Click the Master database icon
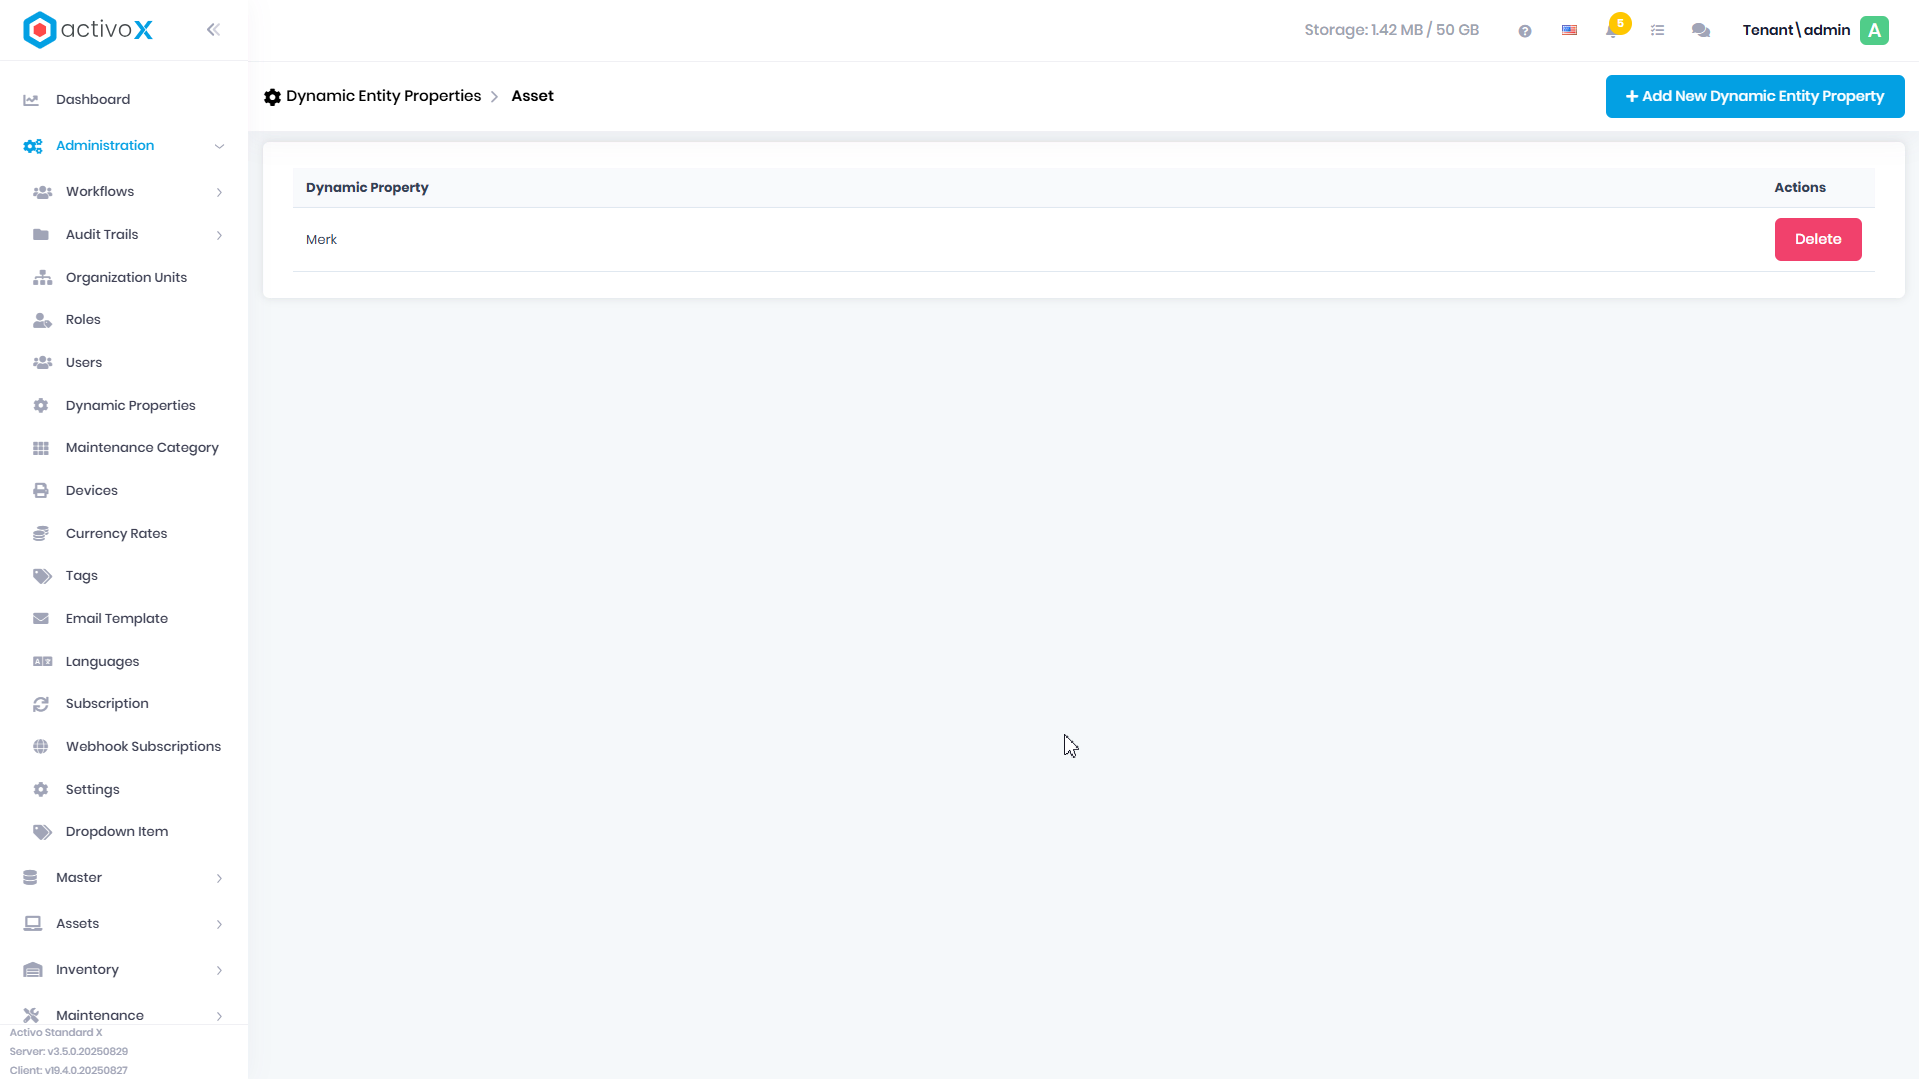Viewport: 1919px width, 1079px height. click(x=30, y=878)
